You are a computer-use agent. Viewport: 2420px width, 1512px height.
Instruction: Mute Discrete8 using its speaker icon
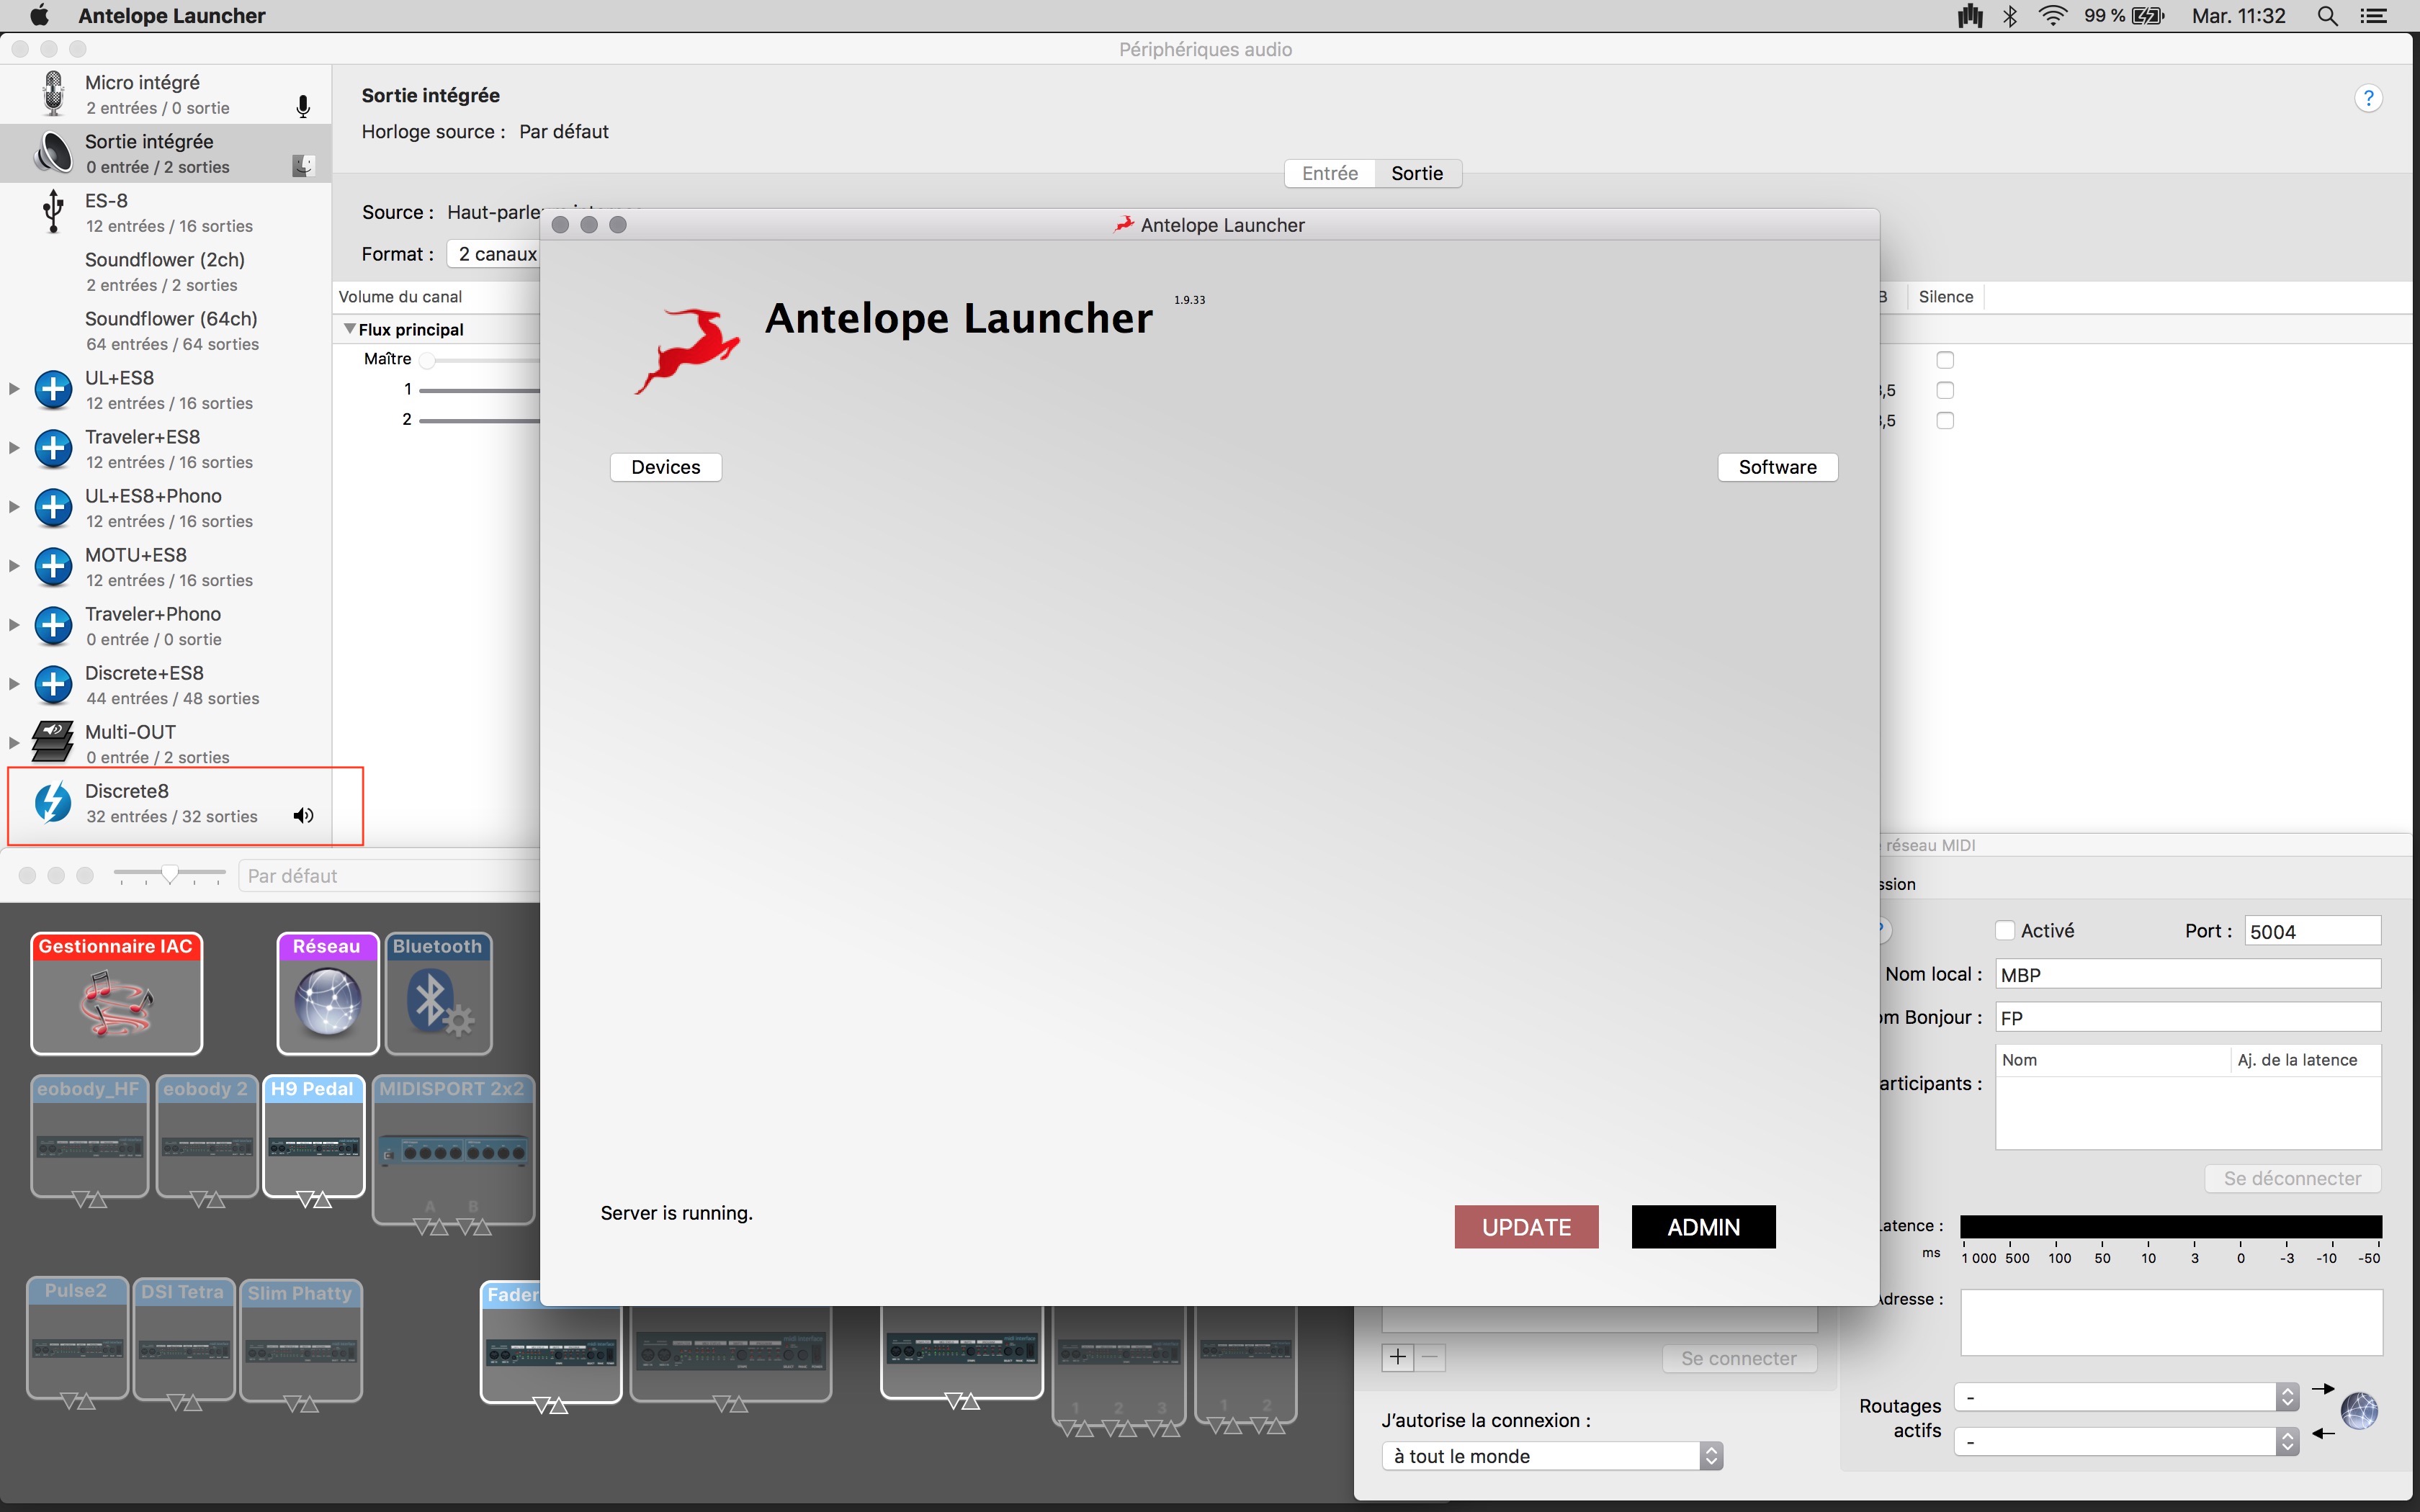click(x=303, y=815)
